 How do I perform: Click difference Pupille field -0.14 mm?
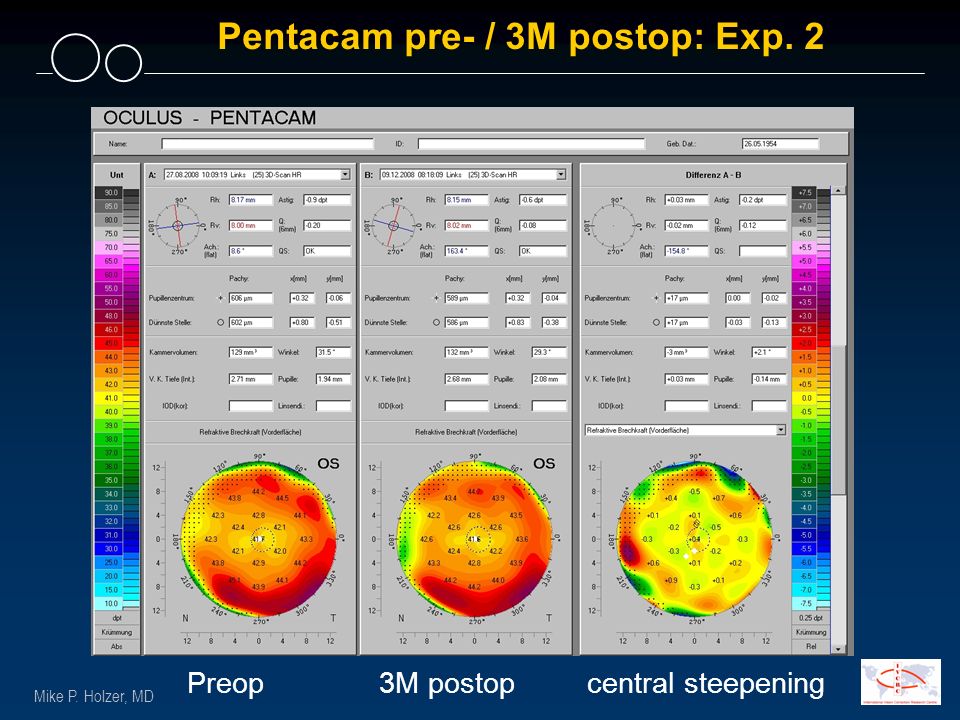(769, 379)
